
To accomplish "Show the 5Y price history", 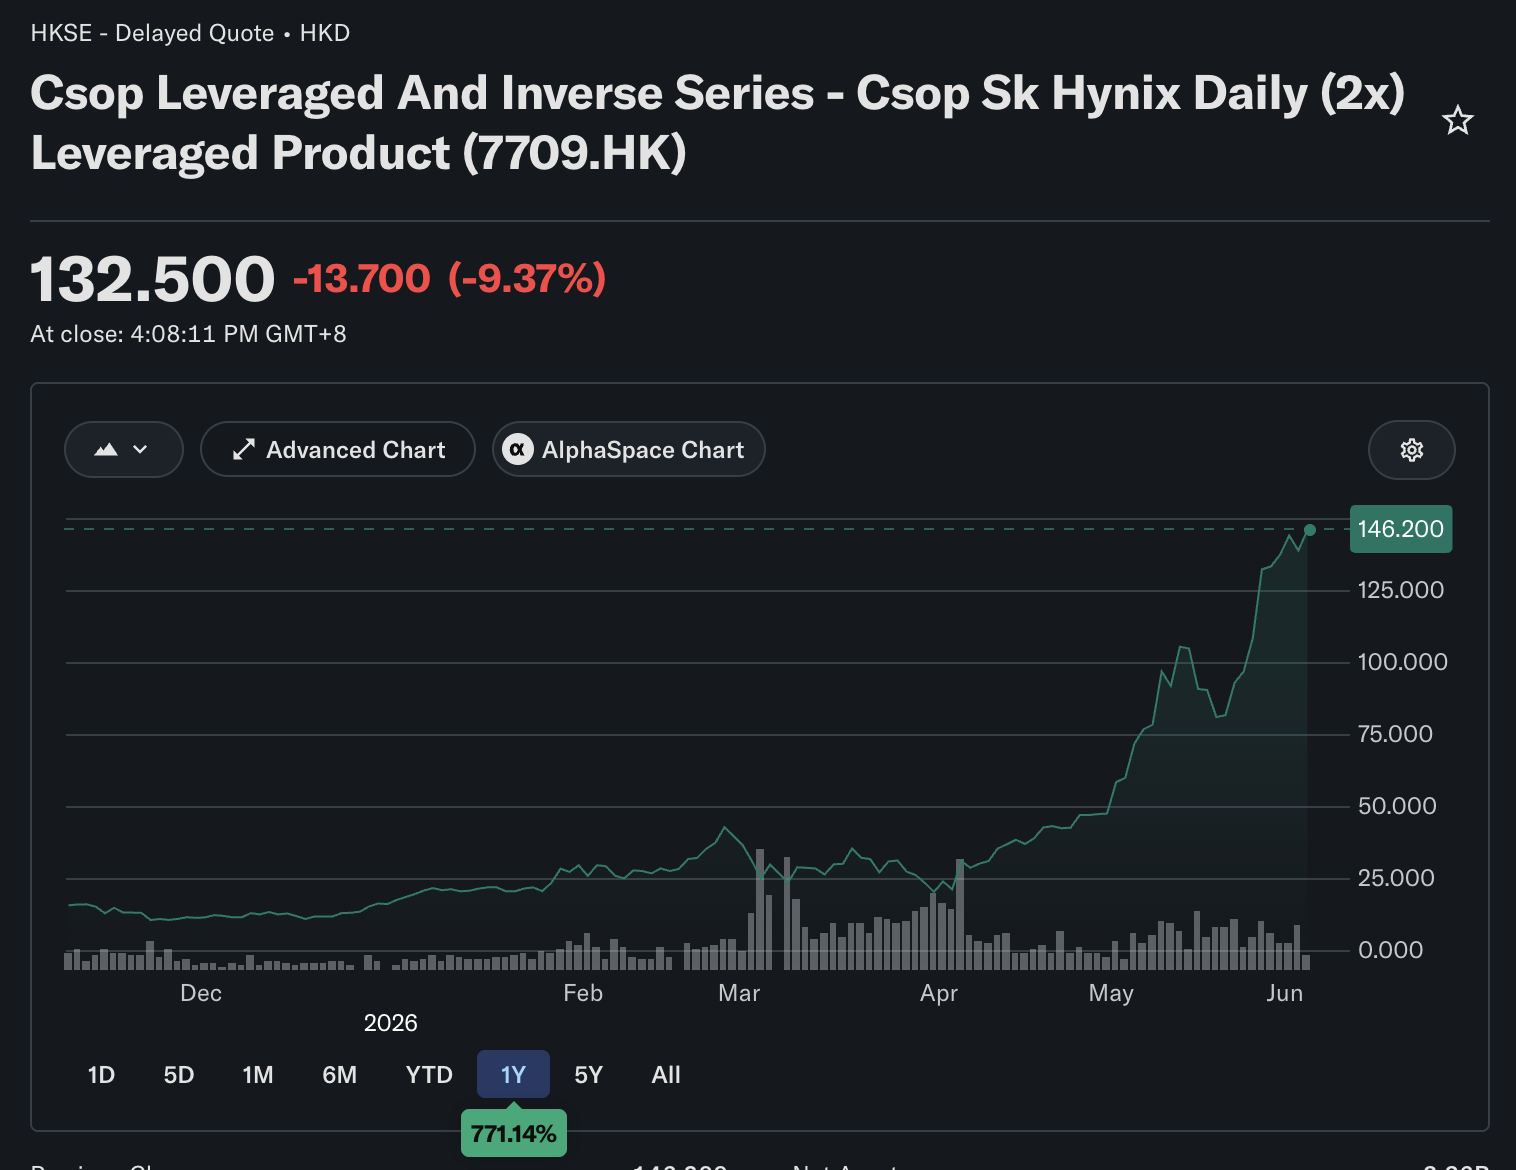I will (x=588, y=1075).
